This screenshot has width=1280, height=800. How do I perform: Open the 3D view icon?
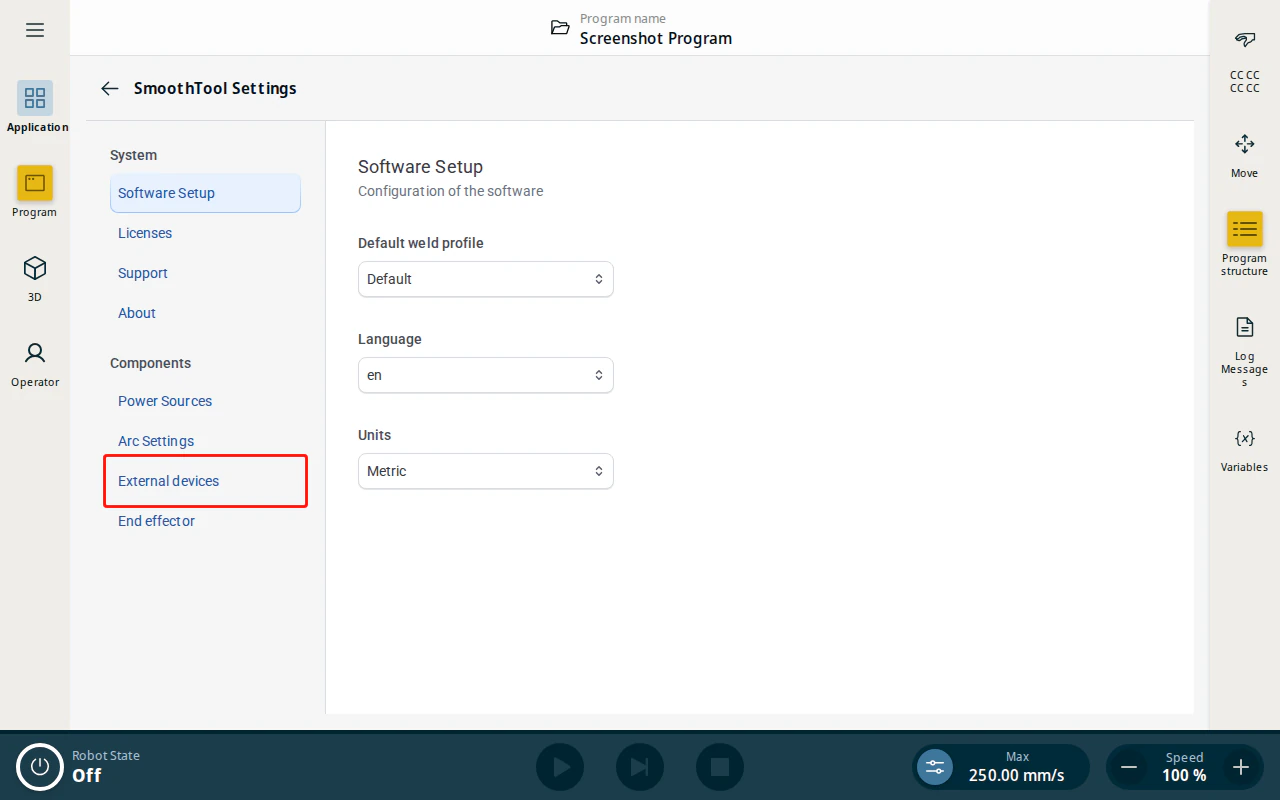35,268
